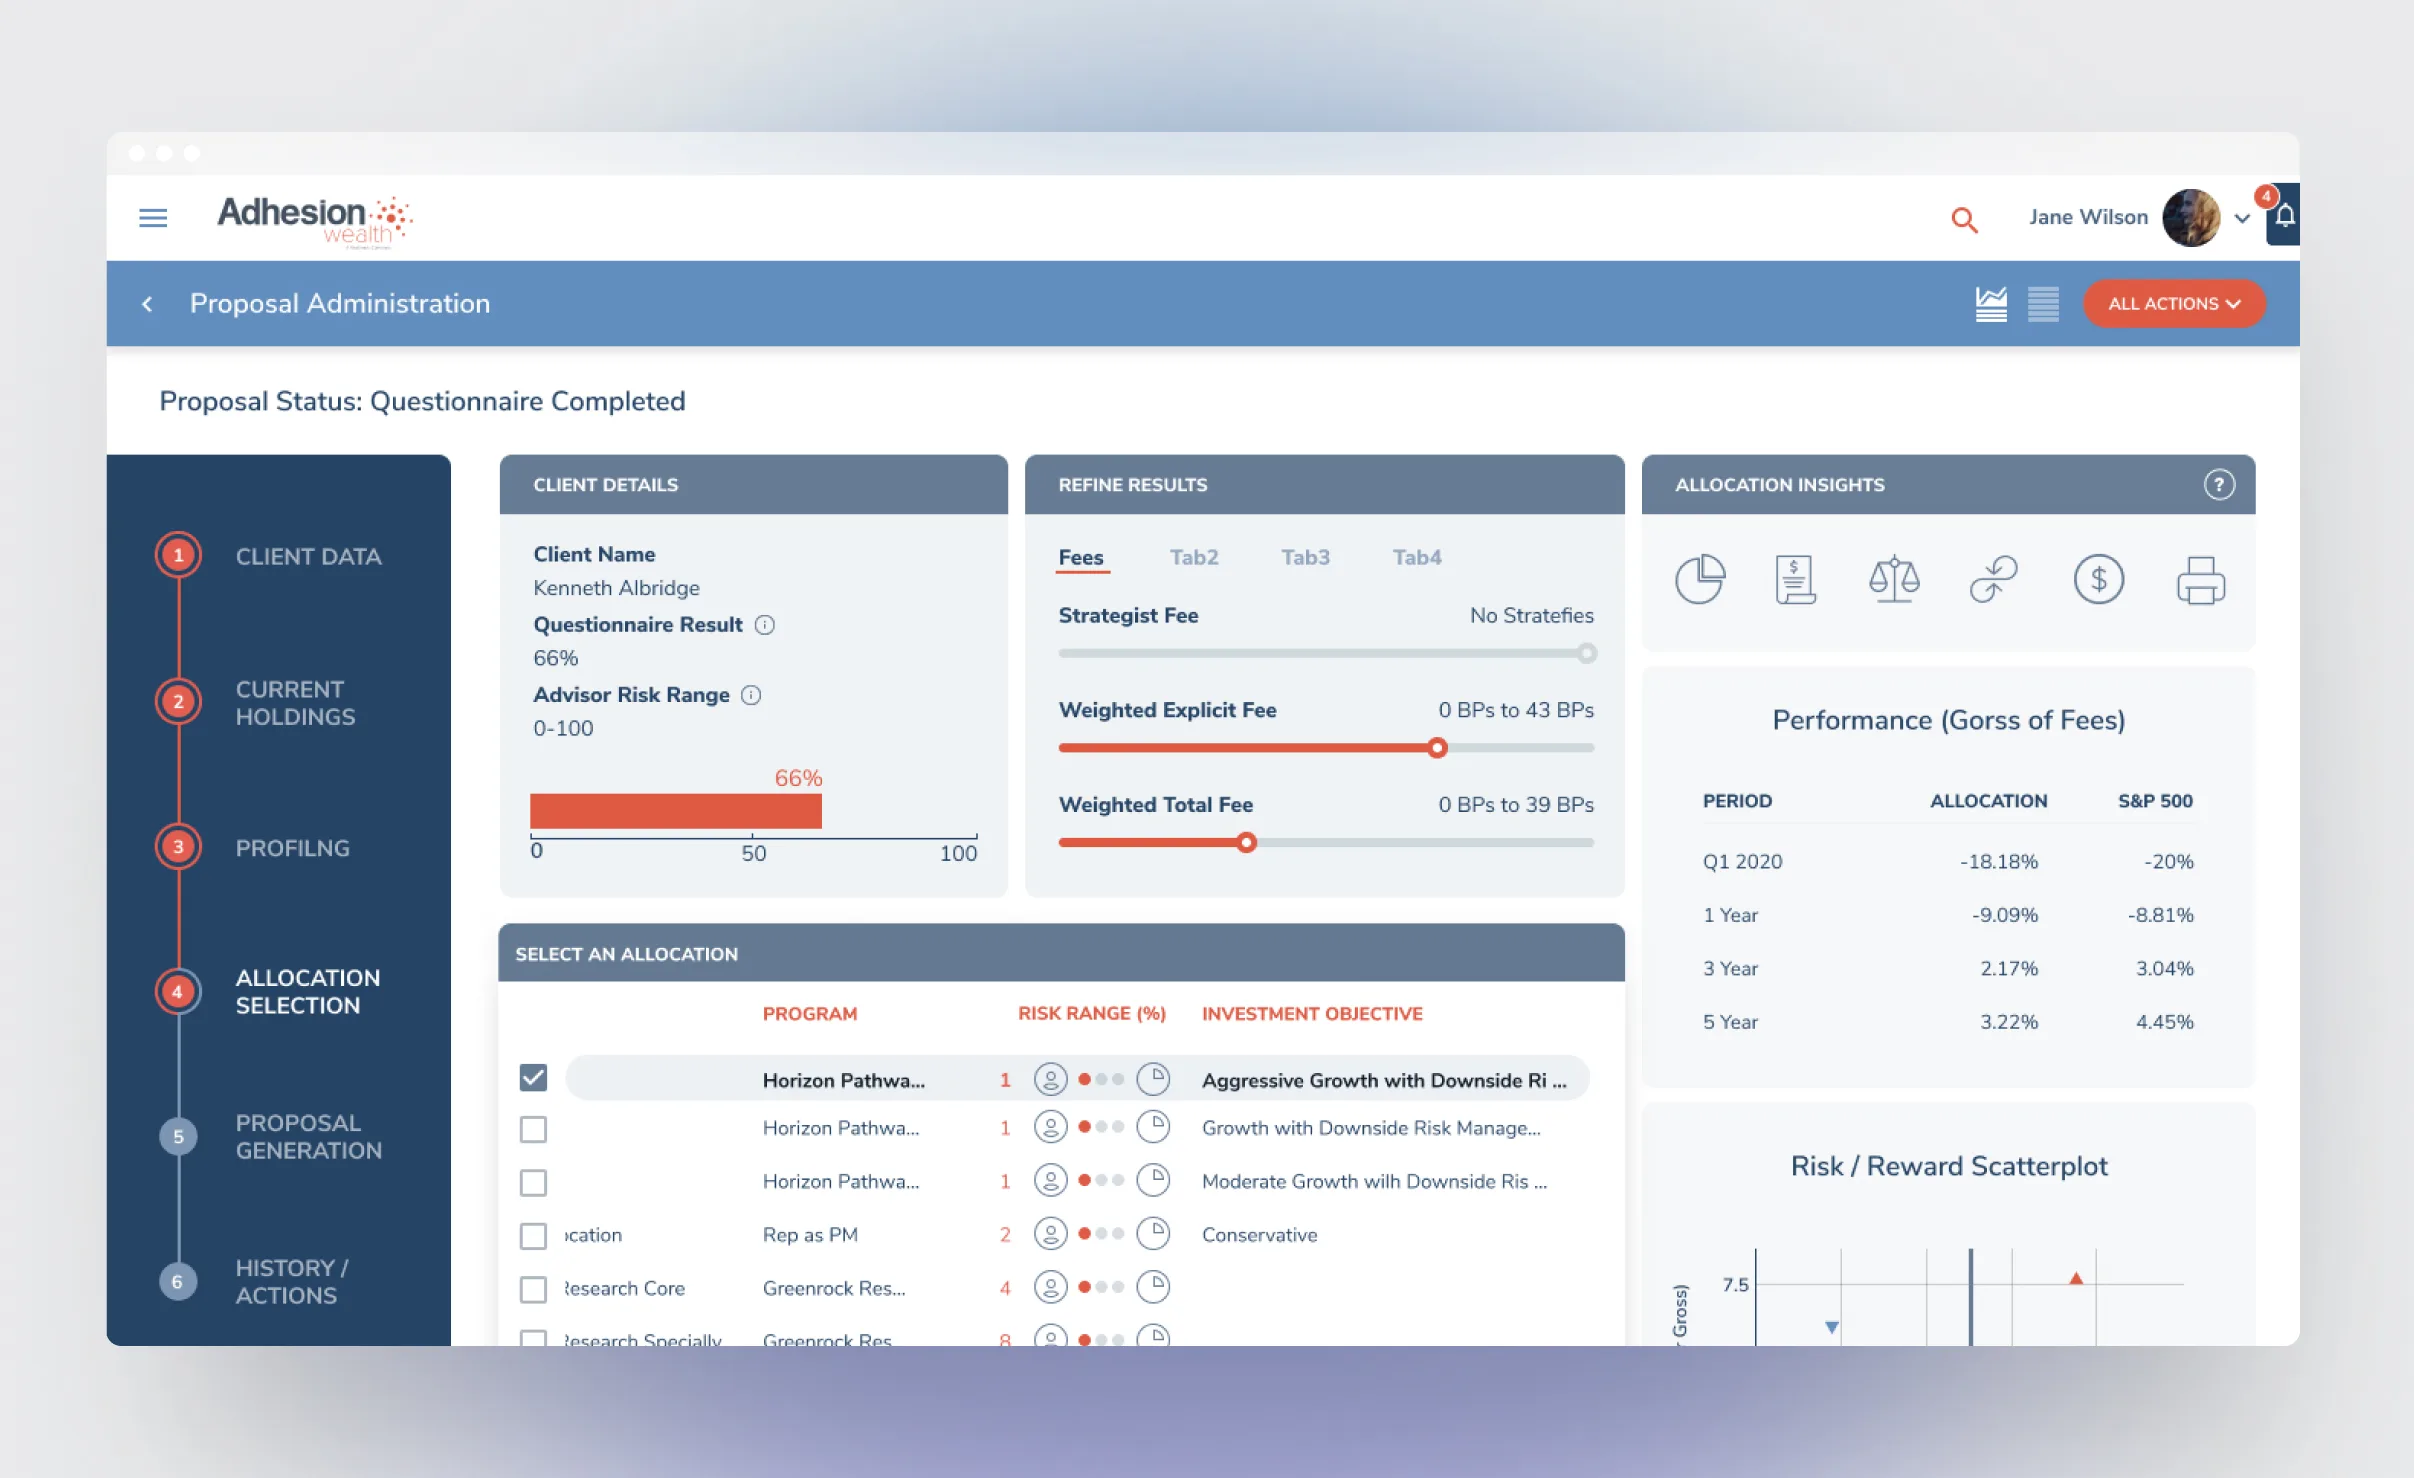
Task: Switch to chart view icon
Action: pos(1991,303)
